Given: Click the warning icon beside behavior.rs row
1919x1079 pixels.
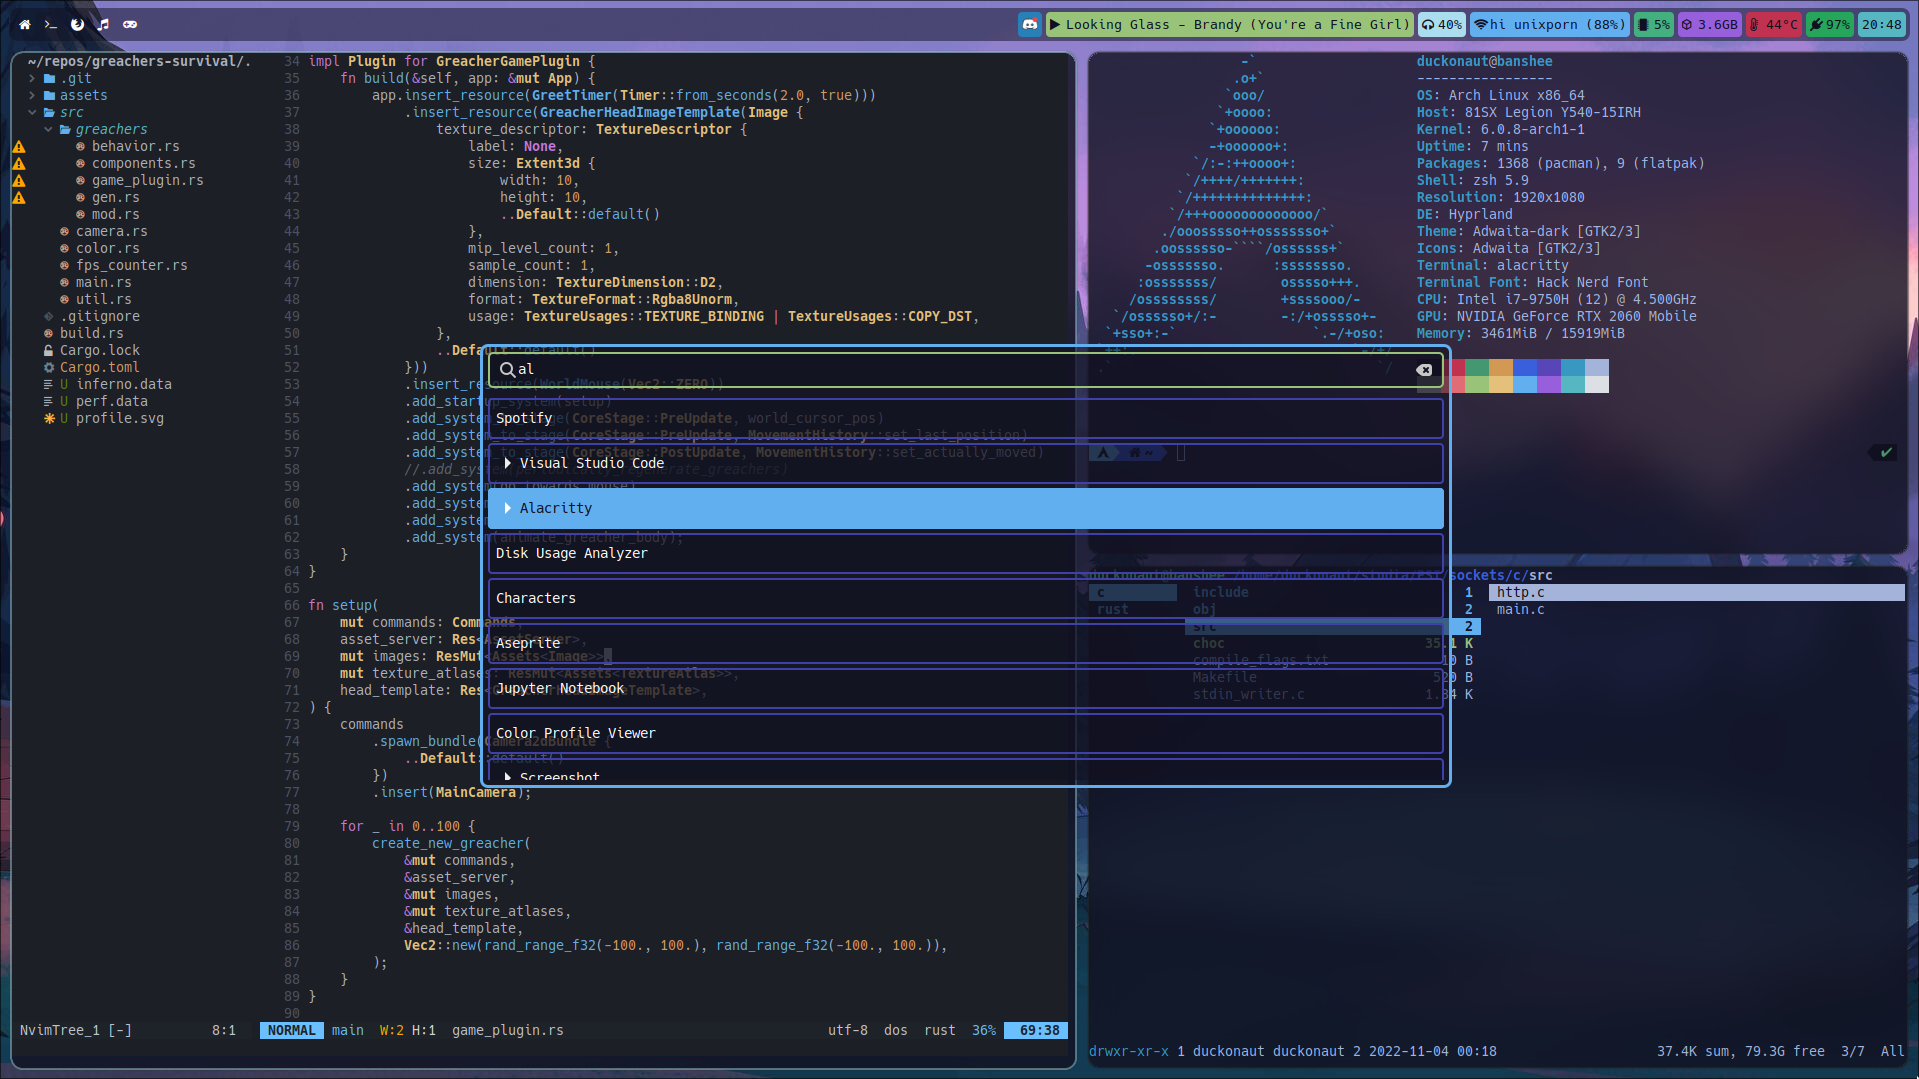Looking at the screenshot, I should (x=19, y=146).
